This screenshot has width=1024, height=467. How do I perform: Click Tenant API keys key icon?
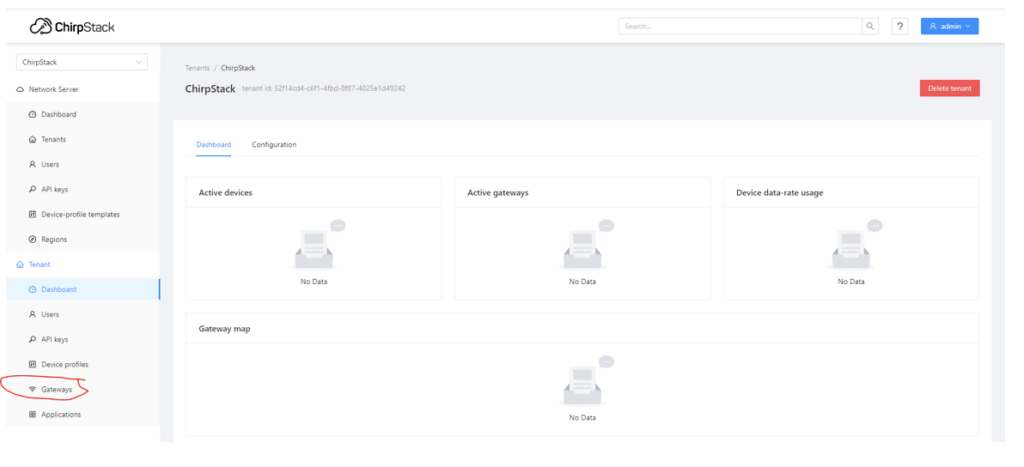point(33,340)
